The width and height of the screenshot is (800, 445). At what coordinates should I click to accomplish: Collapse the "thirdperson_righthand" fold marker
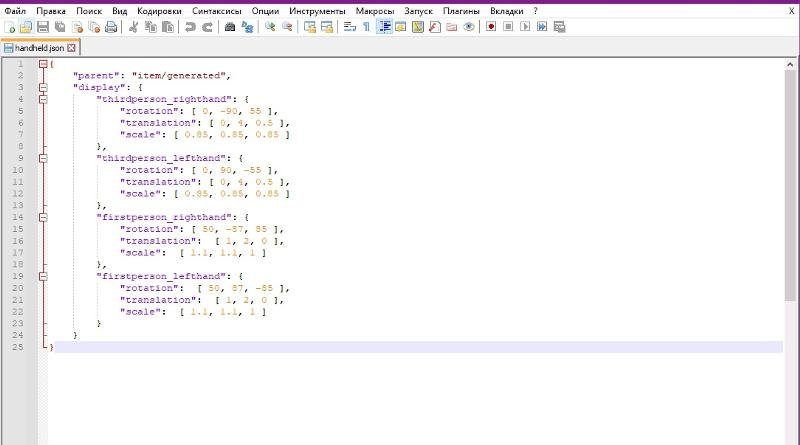pos(43,99)
